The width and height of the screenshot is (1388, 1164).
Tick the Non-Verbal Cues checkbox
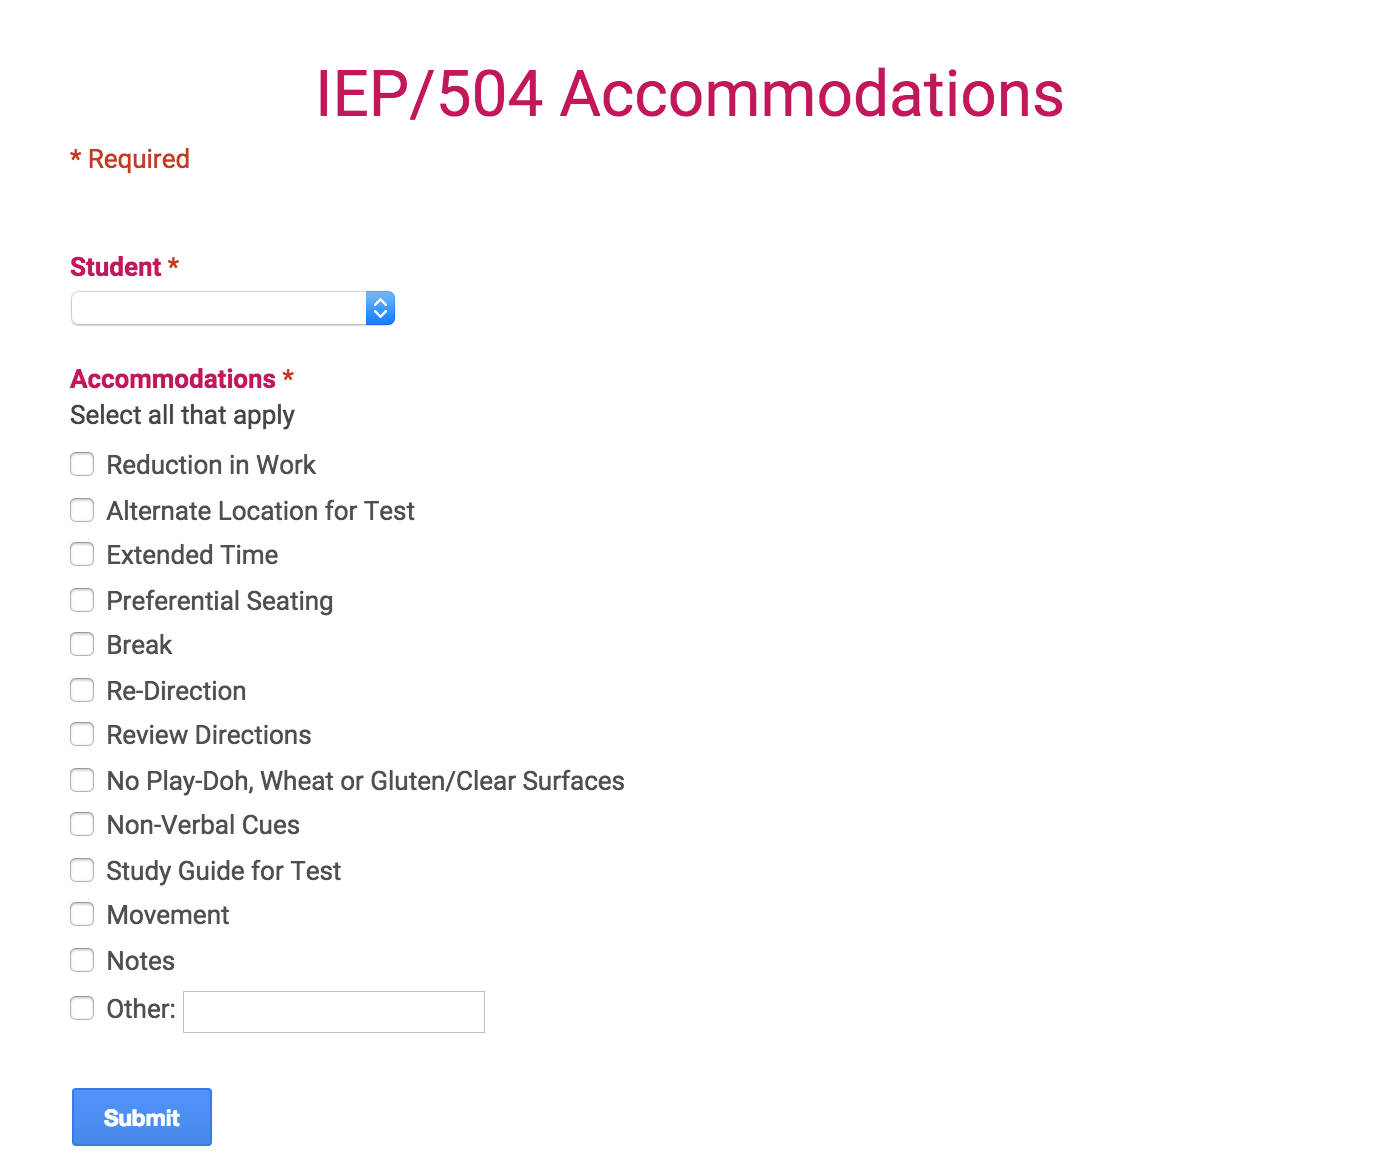click(x=82, y=824)
